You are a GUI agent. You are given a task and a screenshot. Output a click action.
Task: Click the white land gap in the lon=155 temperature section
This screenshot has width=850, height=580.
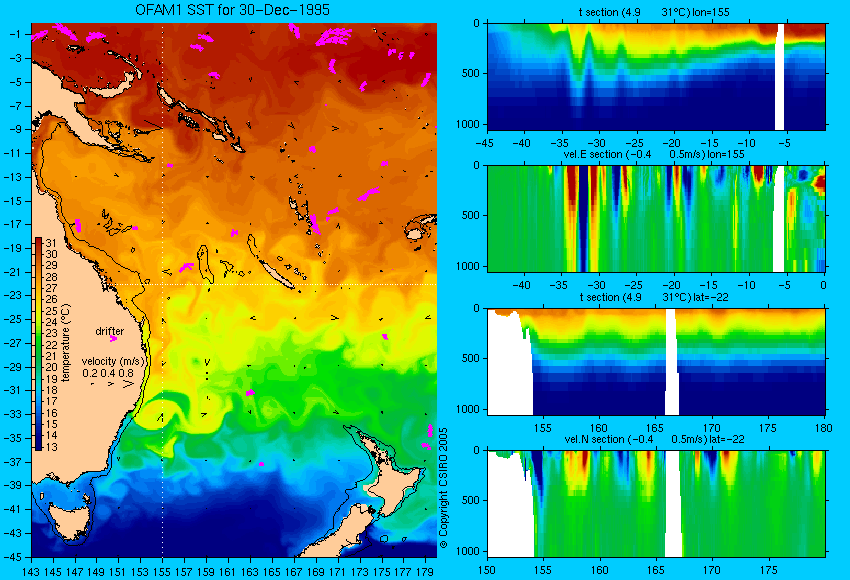pyautogui.click(x=780, y=77)
